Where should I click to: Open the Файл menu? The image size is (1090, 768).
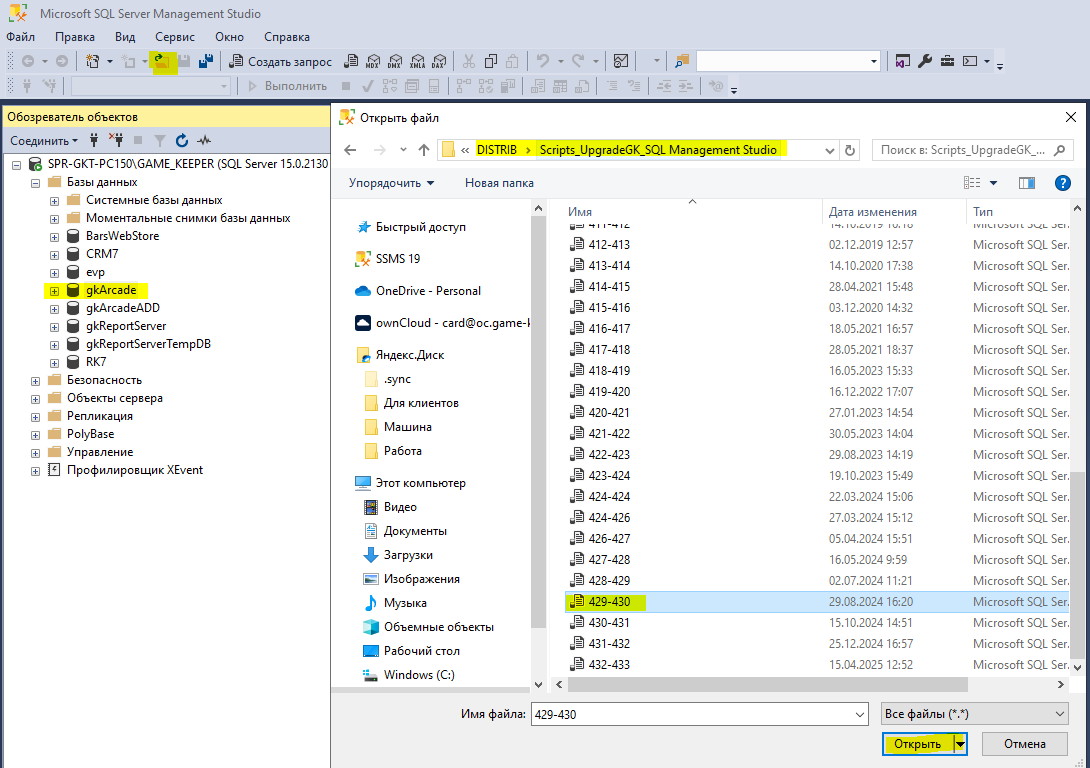point(21,37)
